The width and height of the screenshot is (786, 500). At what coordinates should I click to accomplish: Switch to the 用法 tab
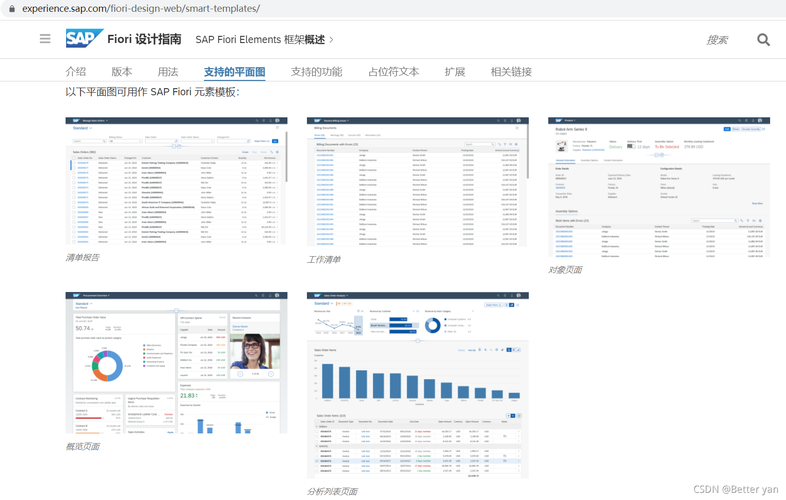click(x=168, y=72)
